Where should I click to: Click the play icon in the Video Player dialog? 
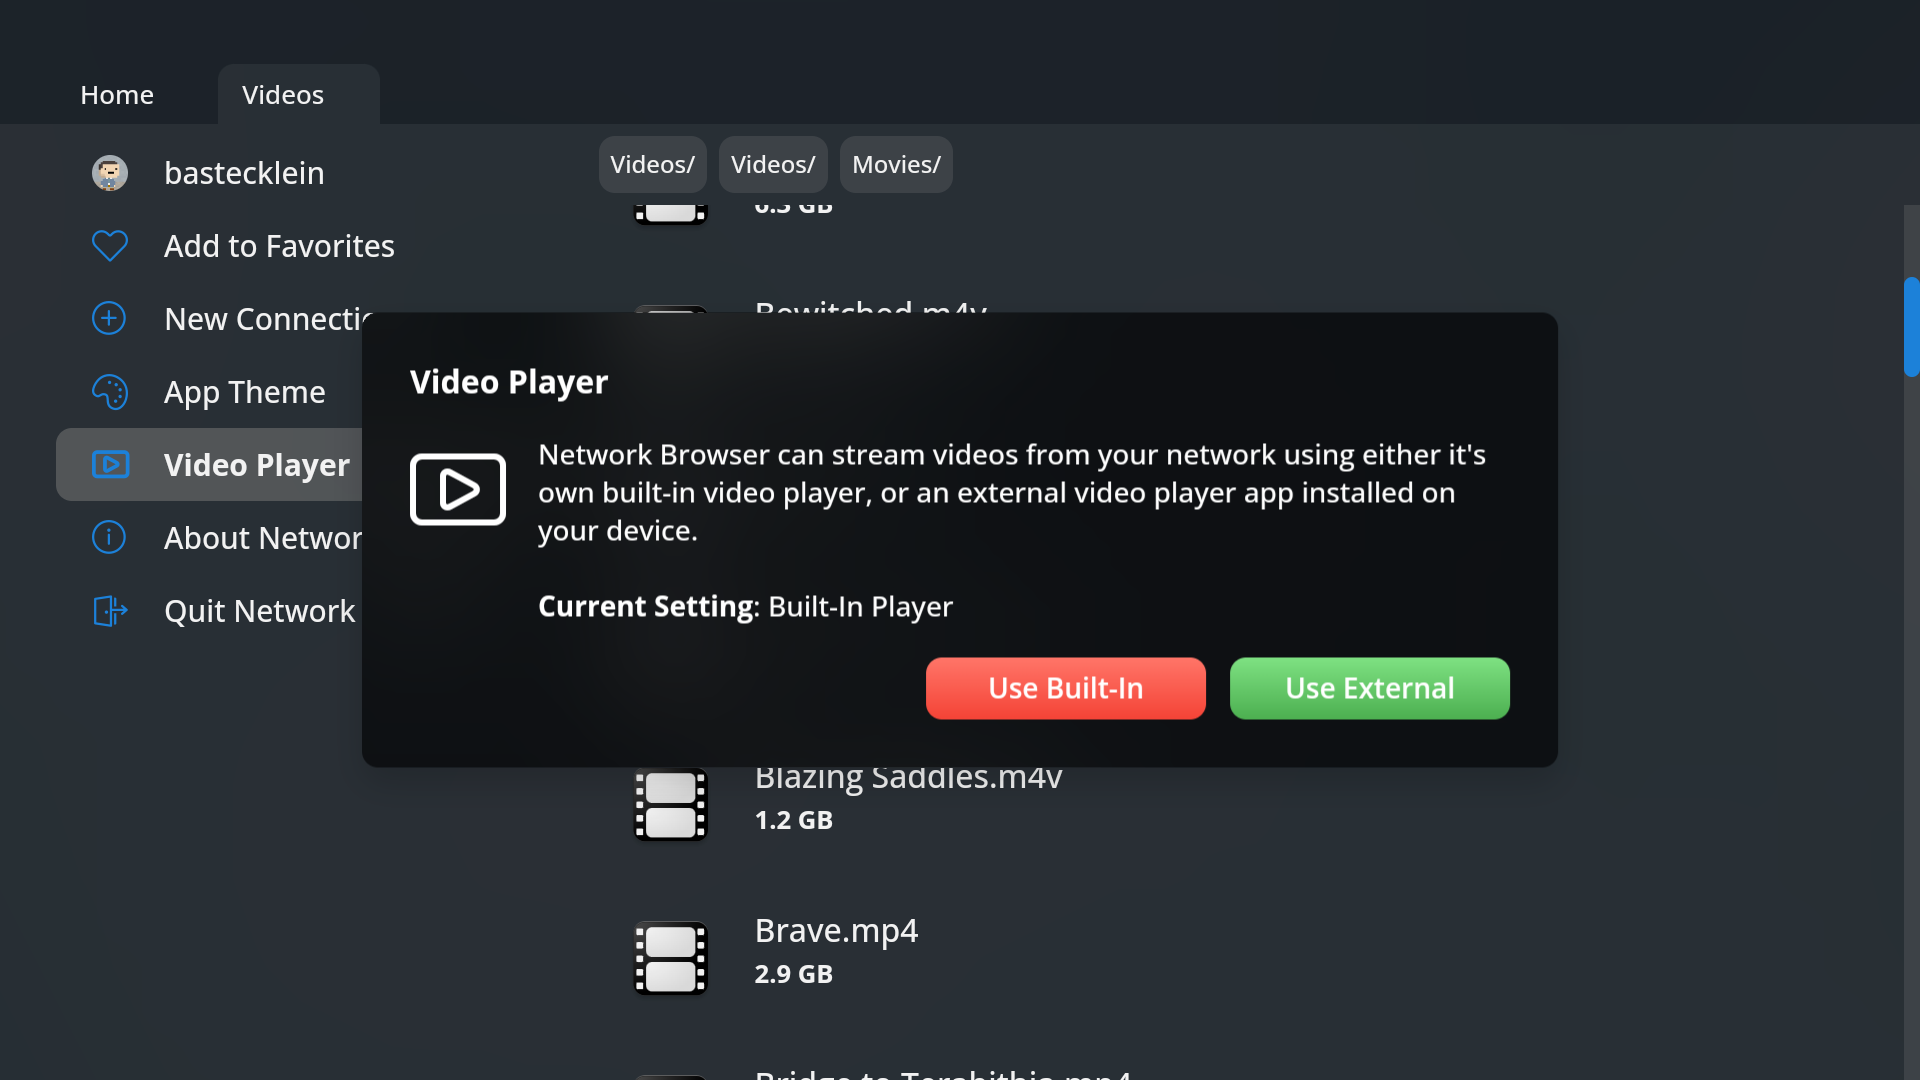click(x=457, y=489)
